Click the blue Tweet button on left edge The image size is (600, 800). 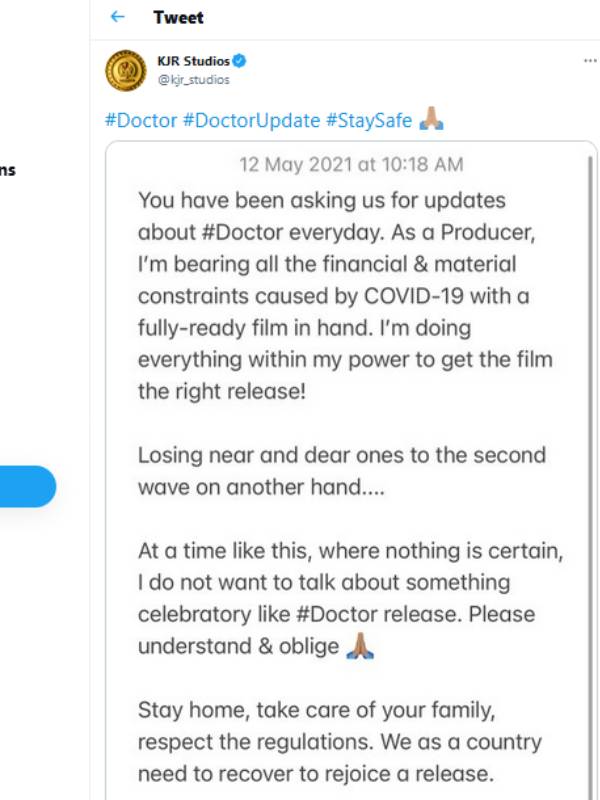pos(28,486)
